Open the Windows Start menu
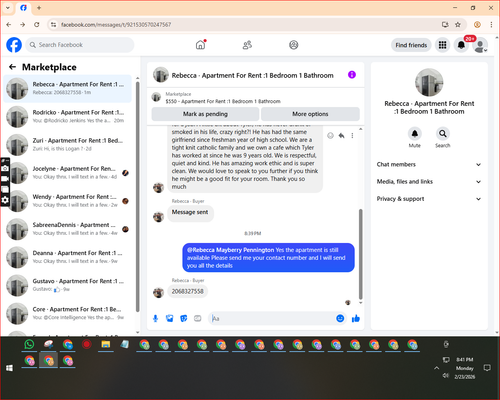The width and height of the screenshot is (500, 400). (x=9, y=368)
